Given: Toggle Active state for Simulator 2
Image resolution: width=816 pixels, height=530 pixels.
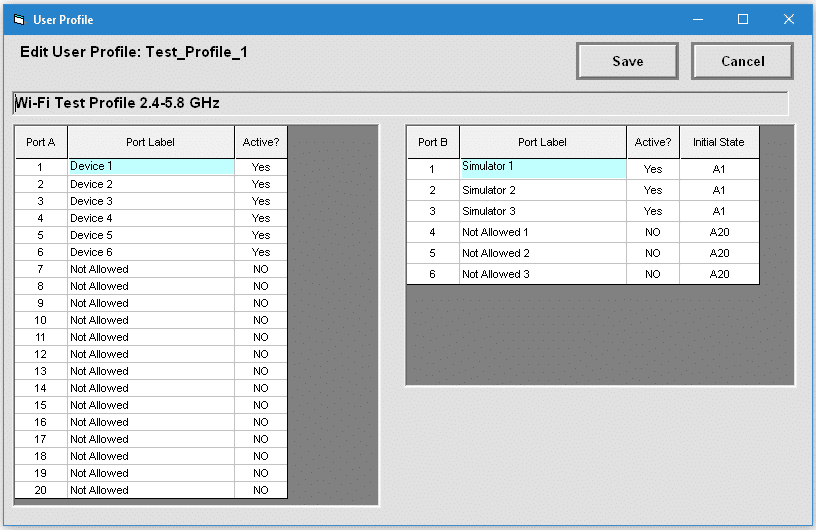Looking at the screenshot, I should (653, 190).
